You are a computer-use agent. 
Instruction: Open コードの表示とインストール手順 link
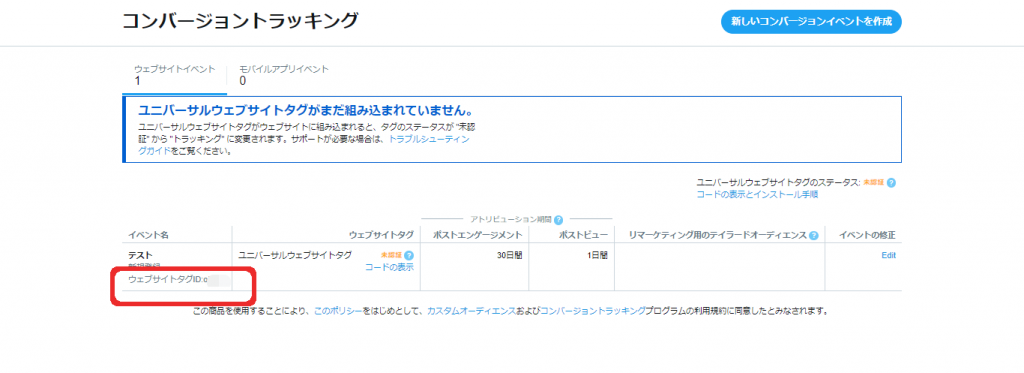point(758,195)
